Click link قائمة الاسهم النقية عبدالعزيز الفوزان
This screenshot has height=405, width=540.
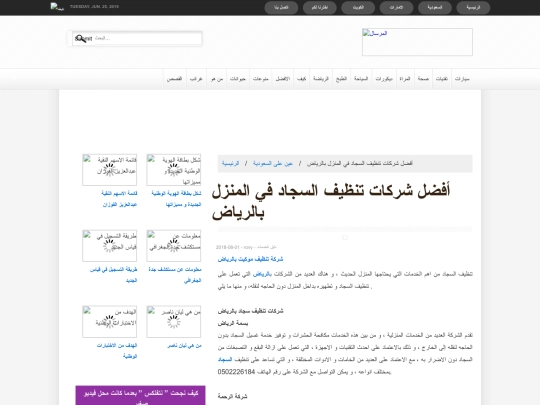pos(119,199)
